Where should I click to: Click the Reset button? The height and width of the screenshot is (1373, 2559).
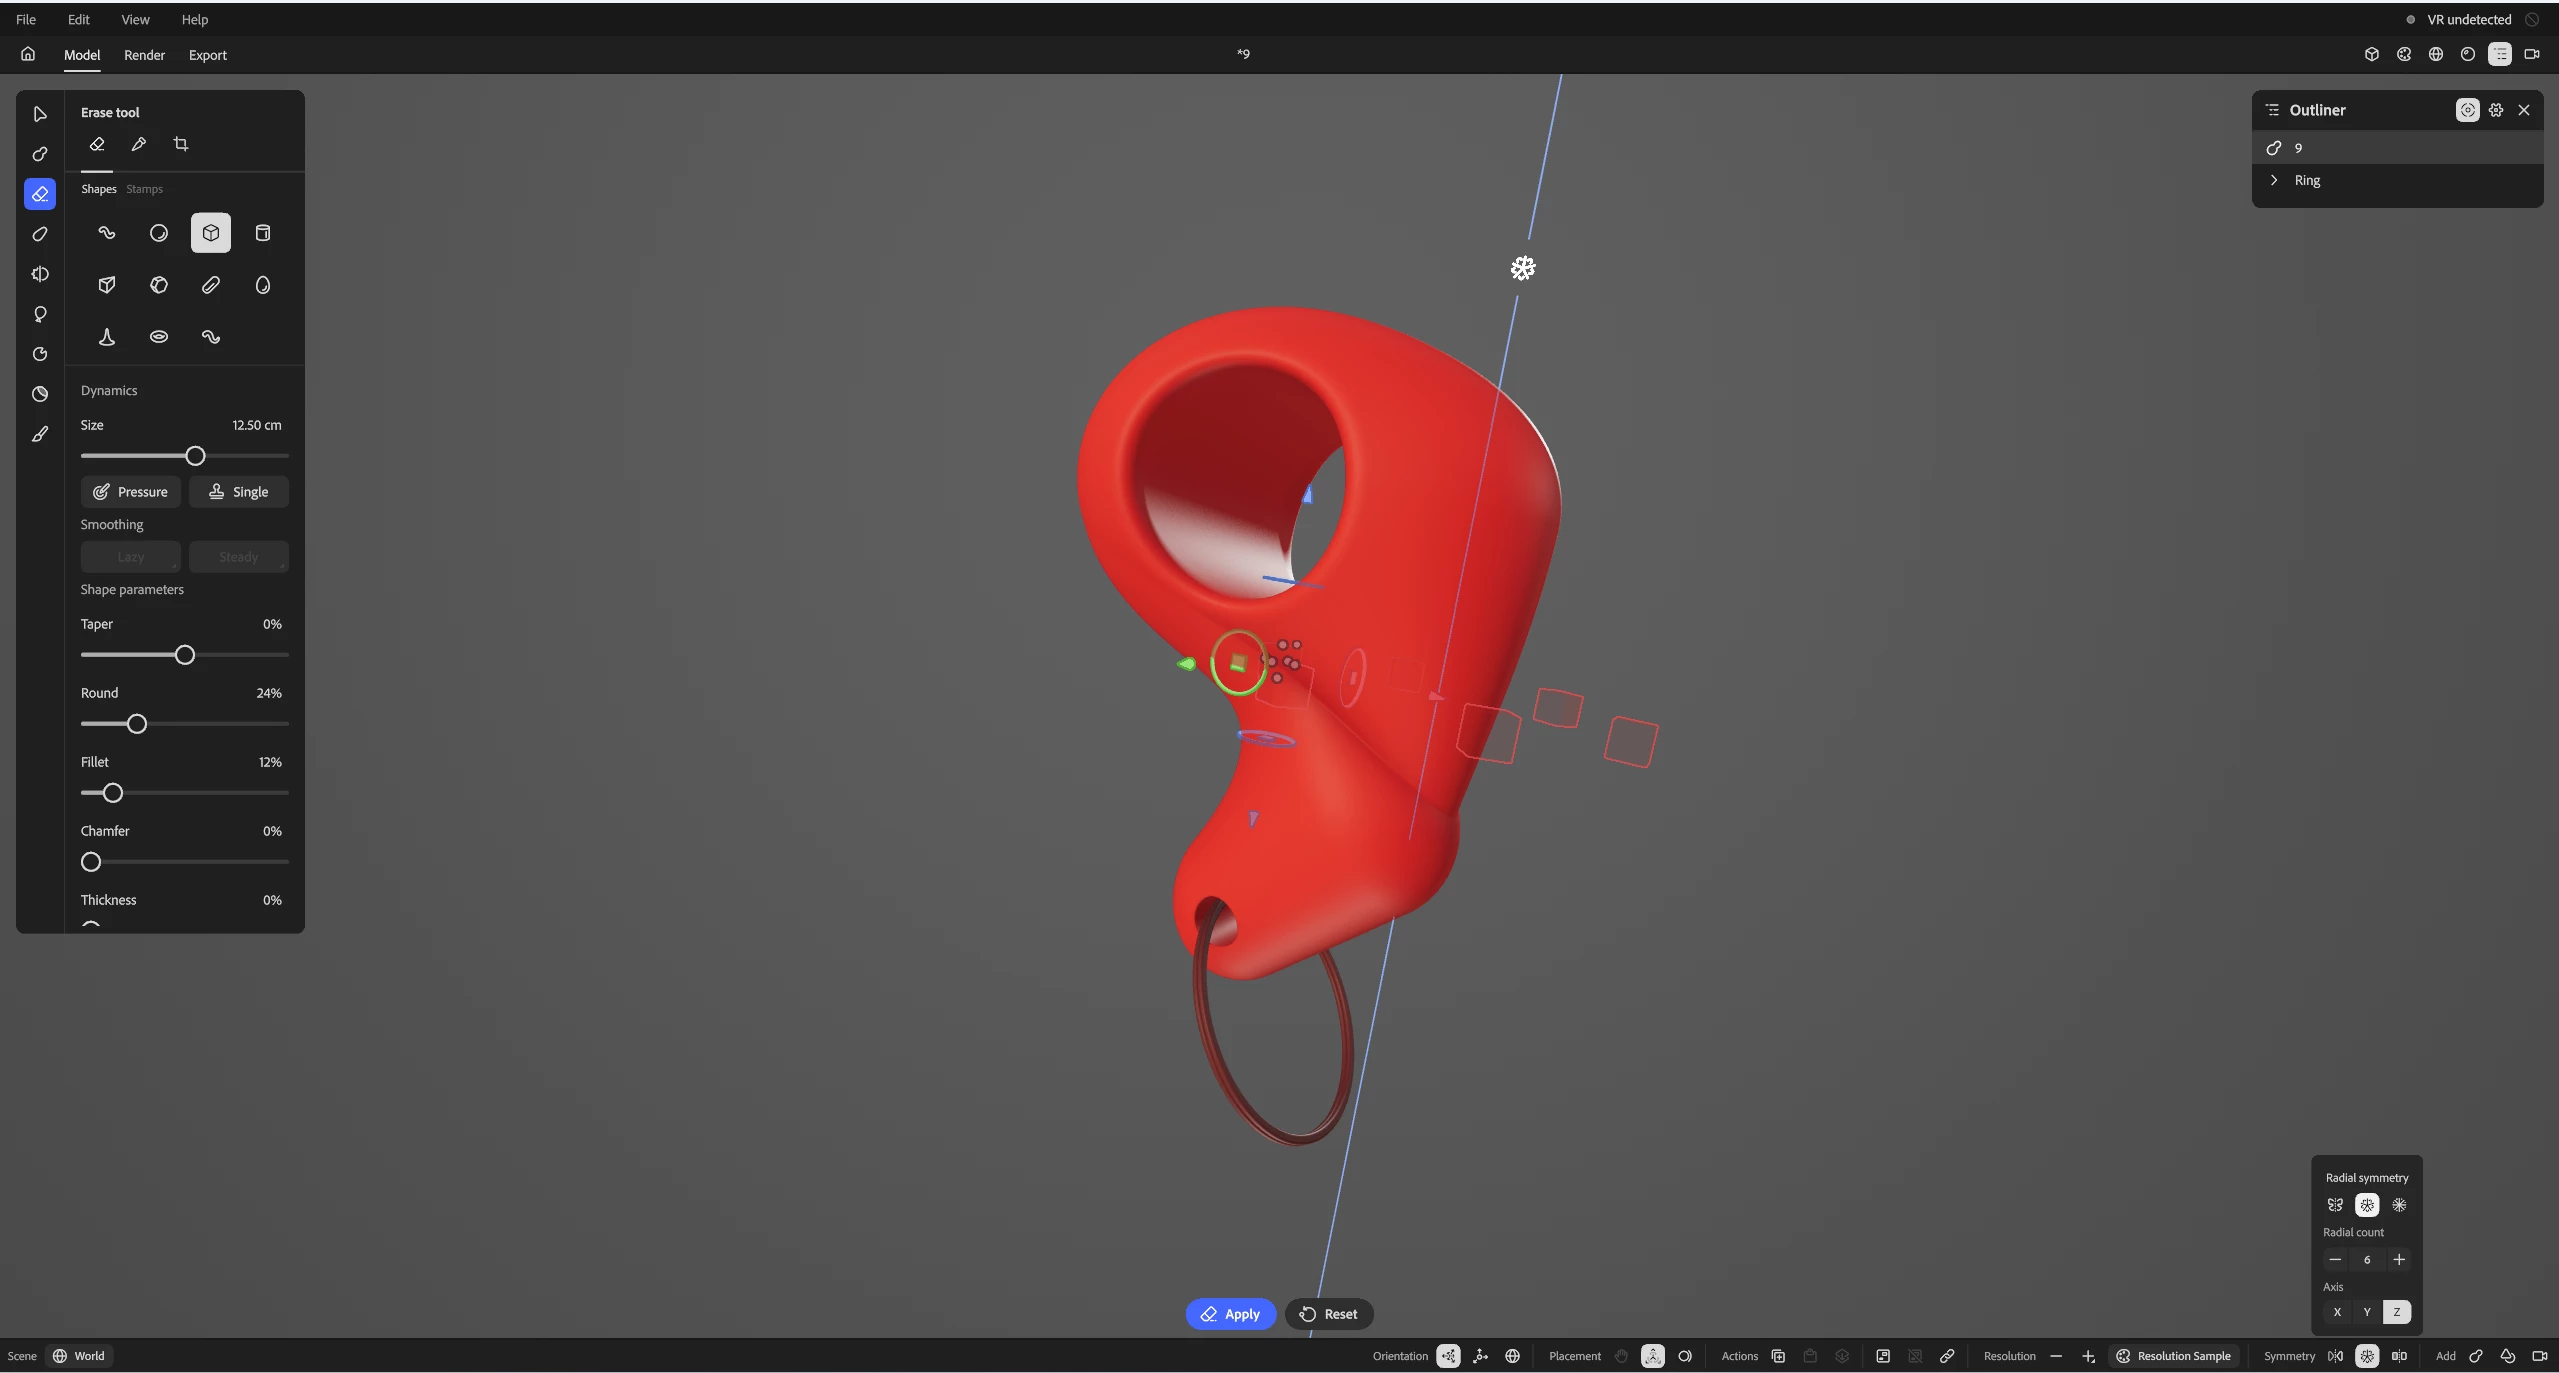(1329, 1314)
